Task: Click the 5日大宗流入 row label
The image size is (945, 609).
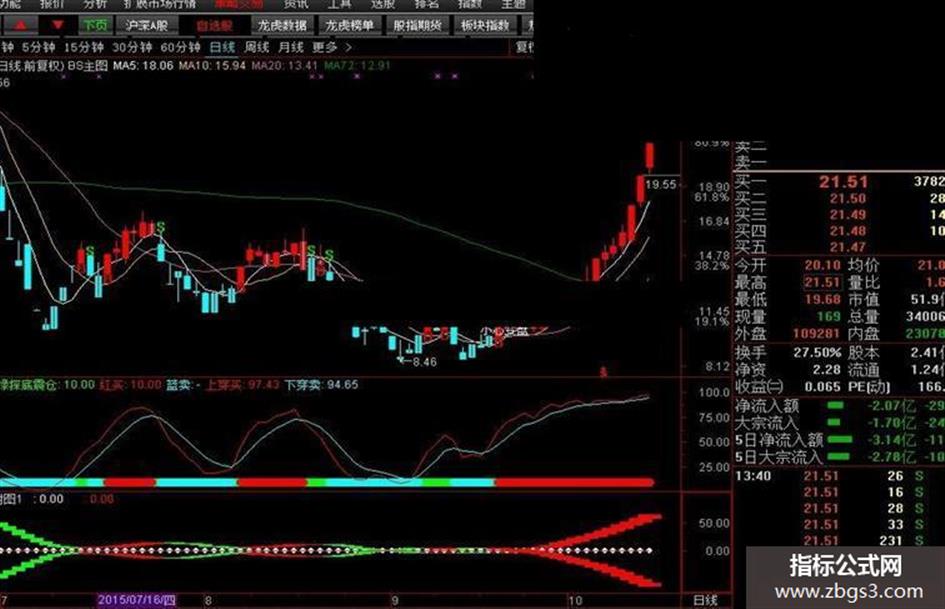Action: tap(779, 457)
